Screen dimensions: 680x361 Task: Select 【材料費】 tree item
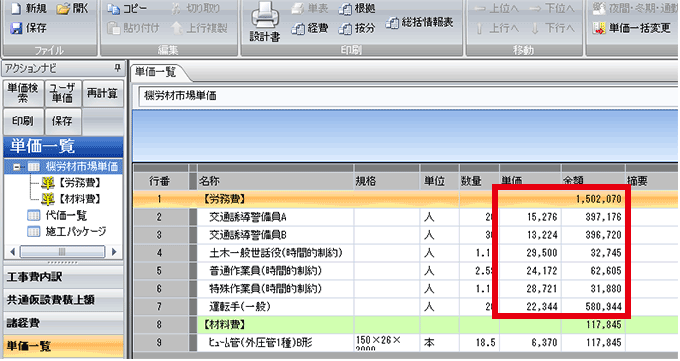[x=71, y=199]
